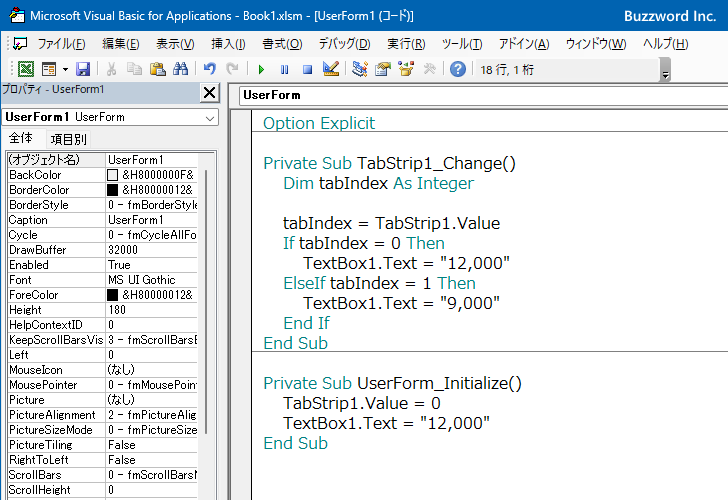Edit the (オブジェクト名) value UserForm1
Image resolution: width=728 pixels, height=500 pixels.
click(152, 160)
